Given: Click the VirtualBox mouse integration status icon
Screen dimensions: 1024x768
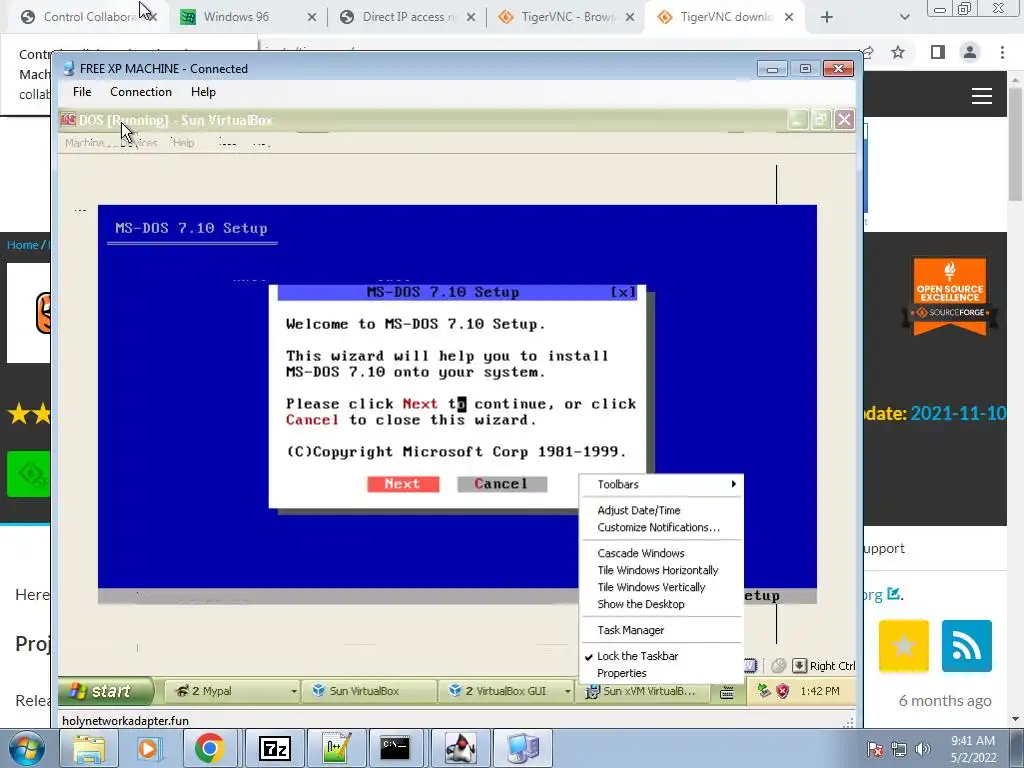Looking at the screenshot, I should click(x=778, y=665).
